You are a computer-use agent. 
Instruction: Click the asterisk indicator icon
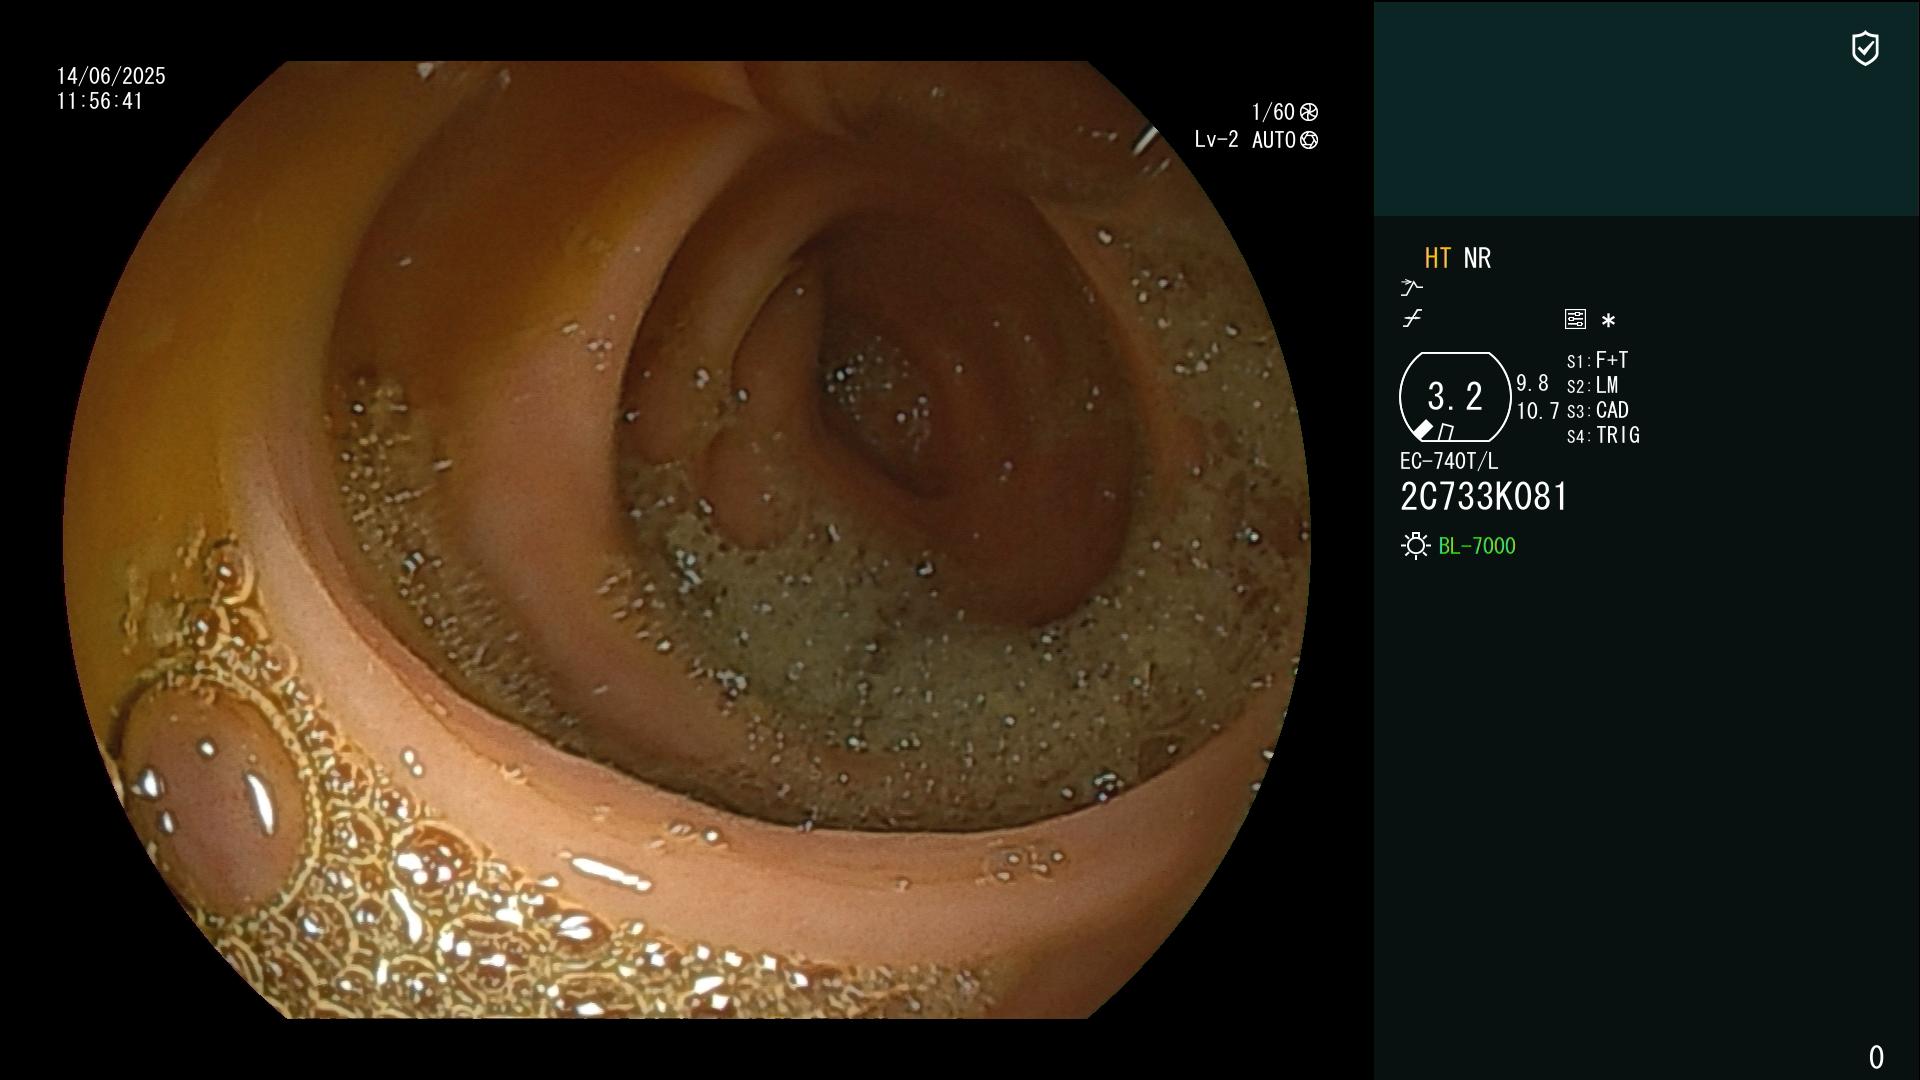(x=1608, y=320)
